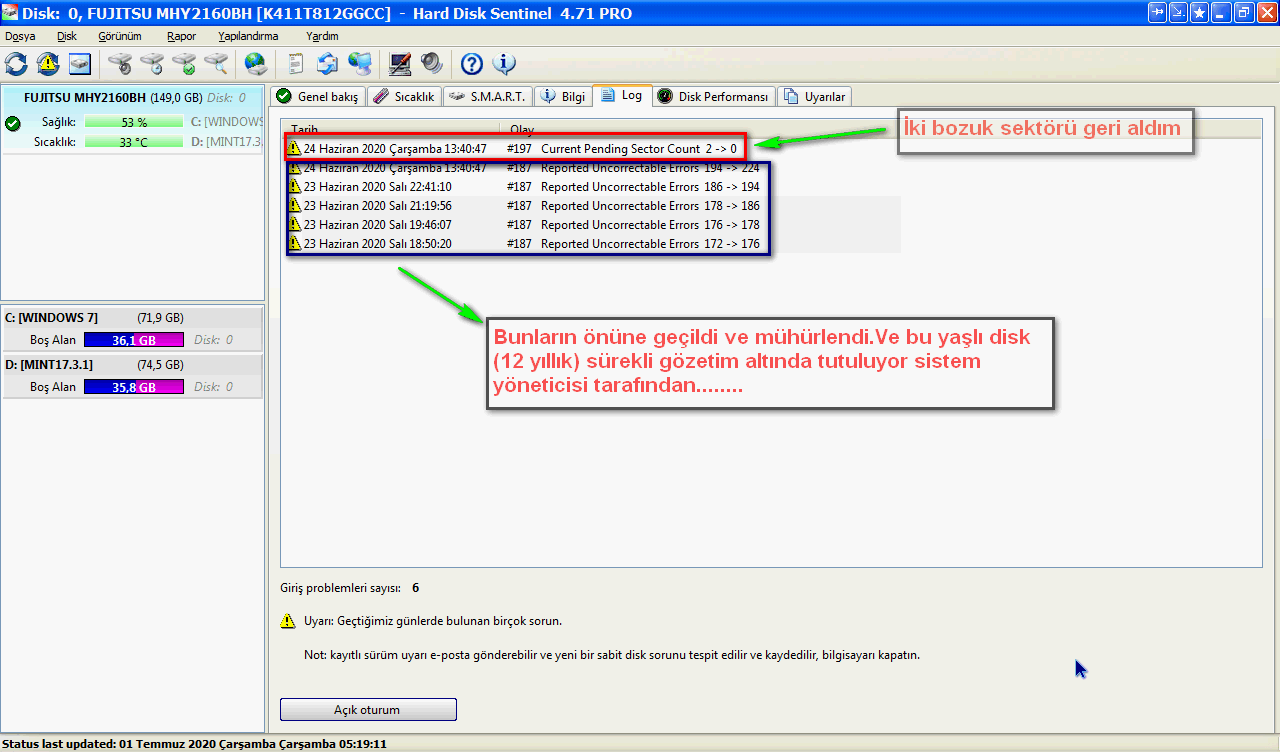Click the Olay column header
The height and width of the screenshot is (752, 1280).
point(522,130)
